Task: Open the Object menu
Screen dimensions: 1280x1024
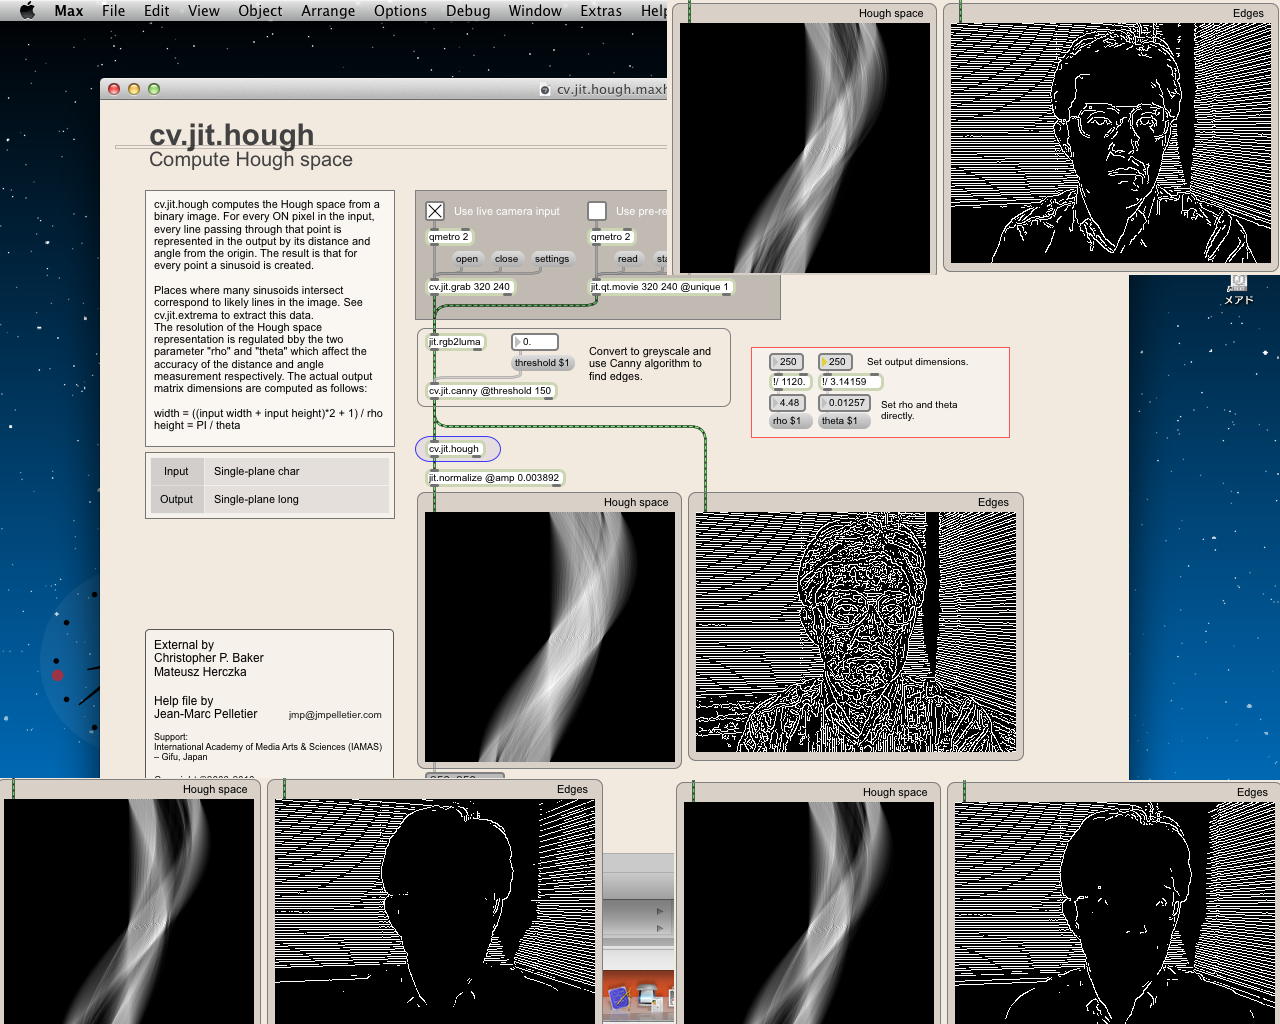Action: pyautogui.click(x=260, y=11)
